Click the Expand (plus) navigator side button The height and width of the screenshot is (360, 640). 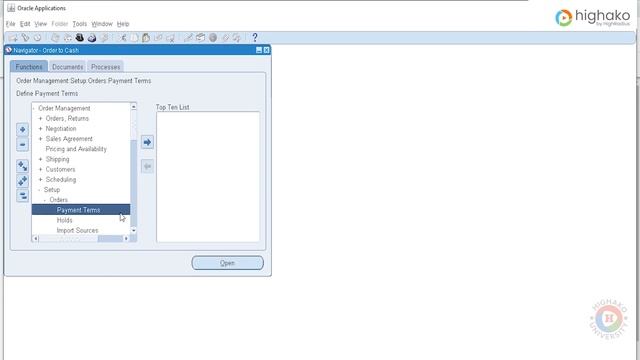coord(22,130)
